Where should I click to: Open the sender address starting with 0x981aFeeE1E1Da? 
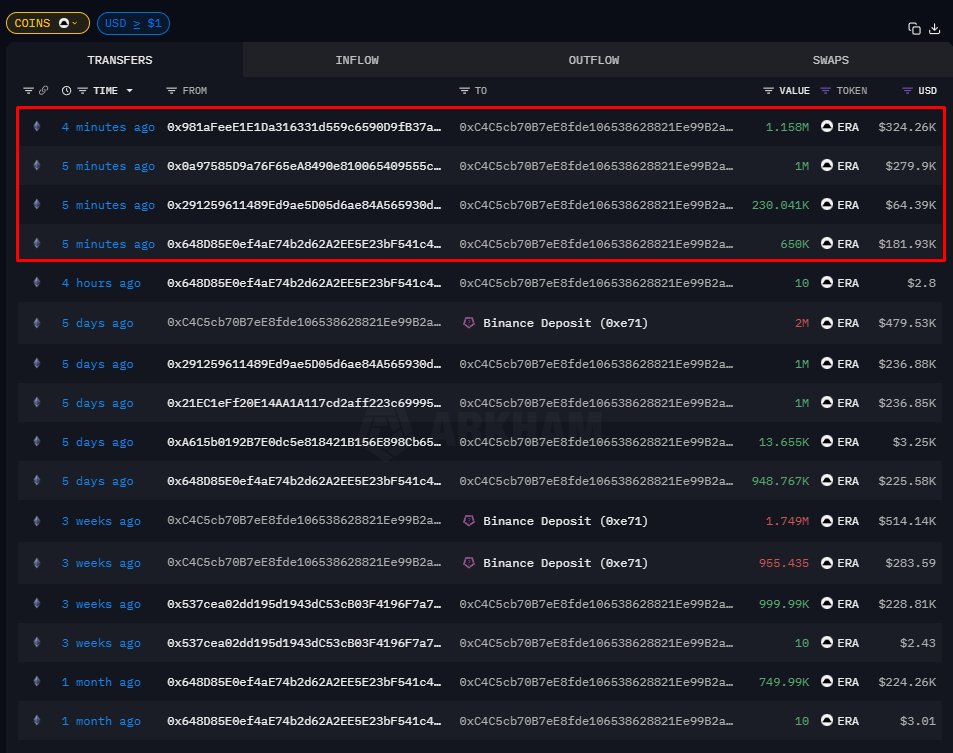point(303,127)
